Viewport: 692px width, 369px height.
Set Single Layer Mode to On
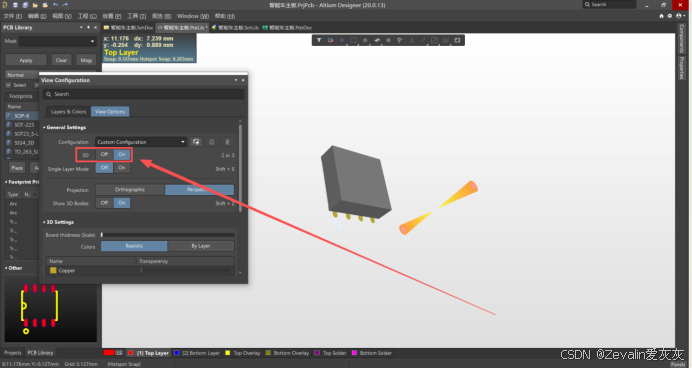[x=122, y=168]
